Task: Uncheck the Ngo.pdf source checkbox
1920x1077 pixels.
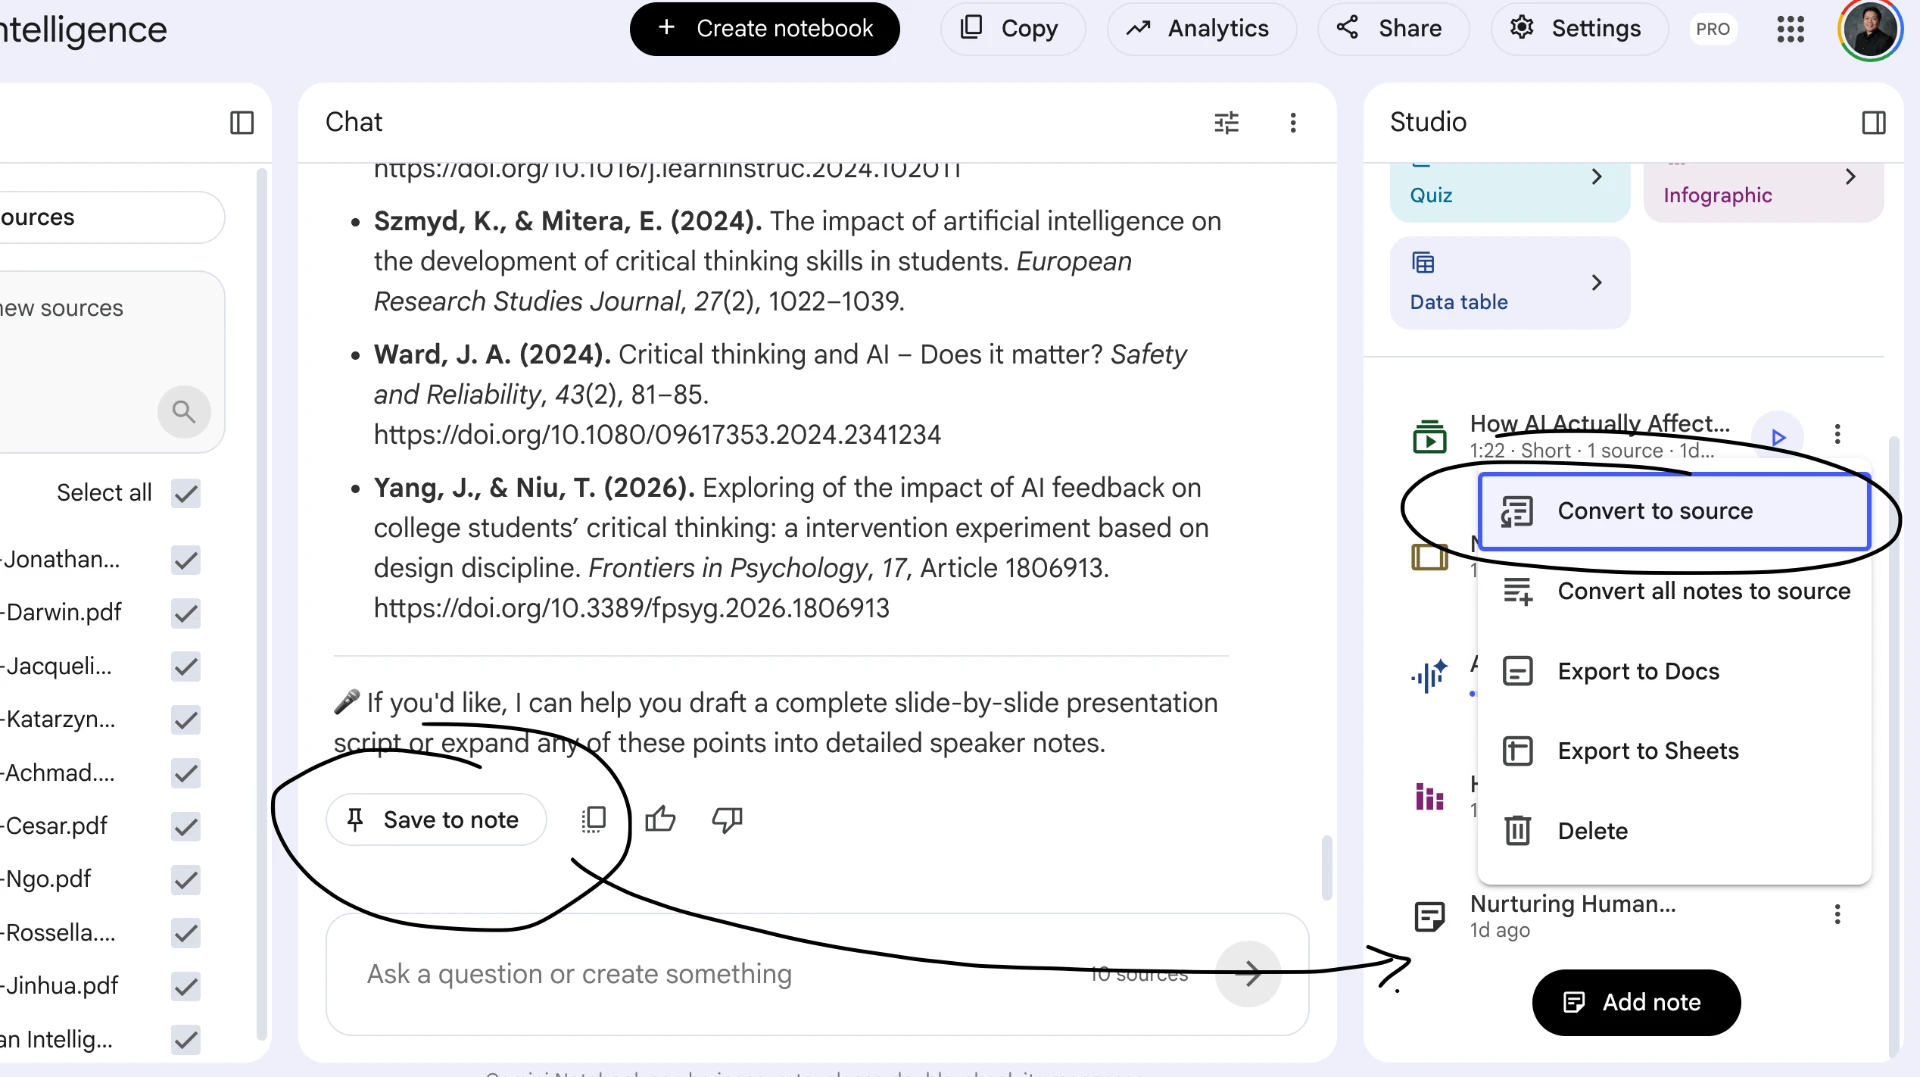Action: click(186, 880)
